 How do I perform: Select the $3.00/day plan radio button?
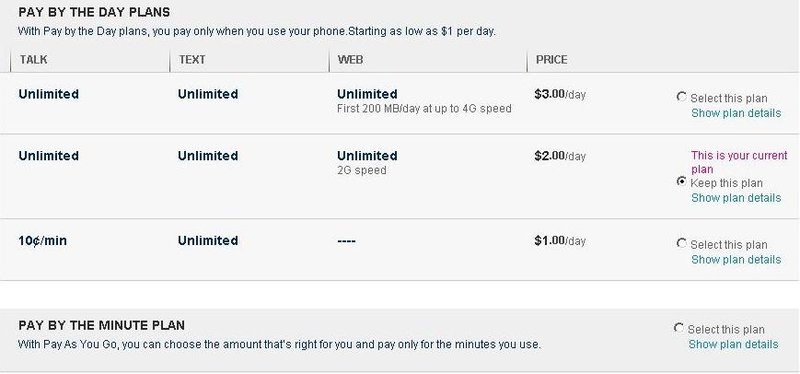coord(681,96)
